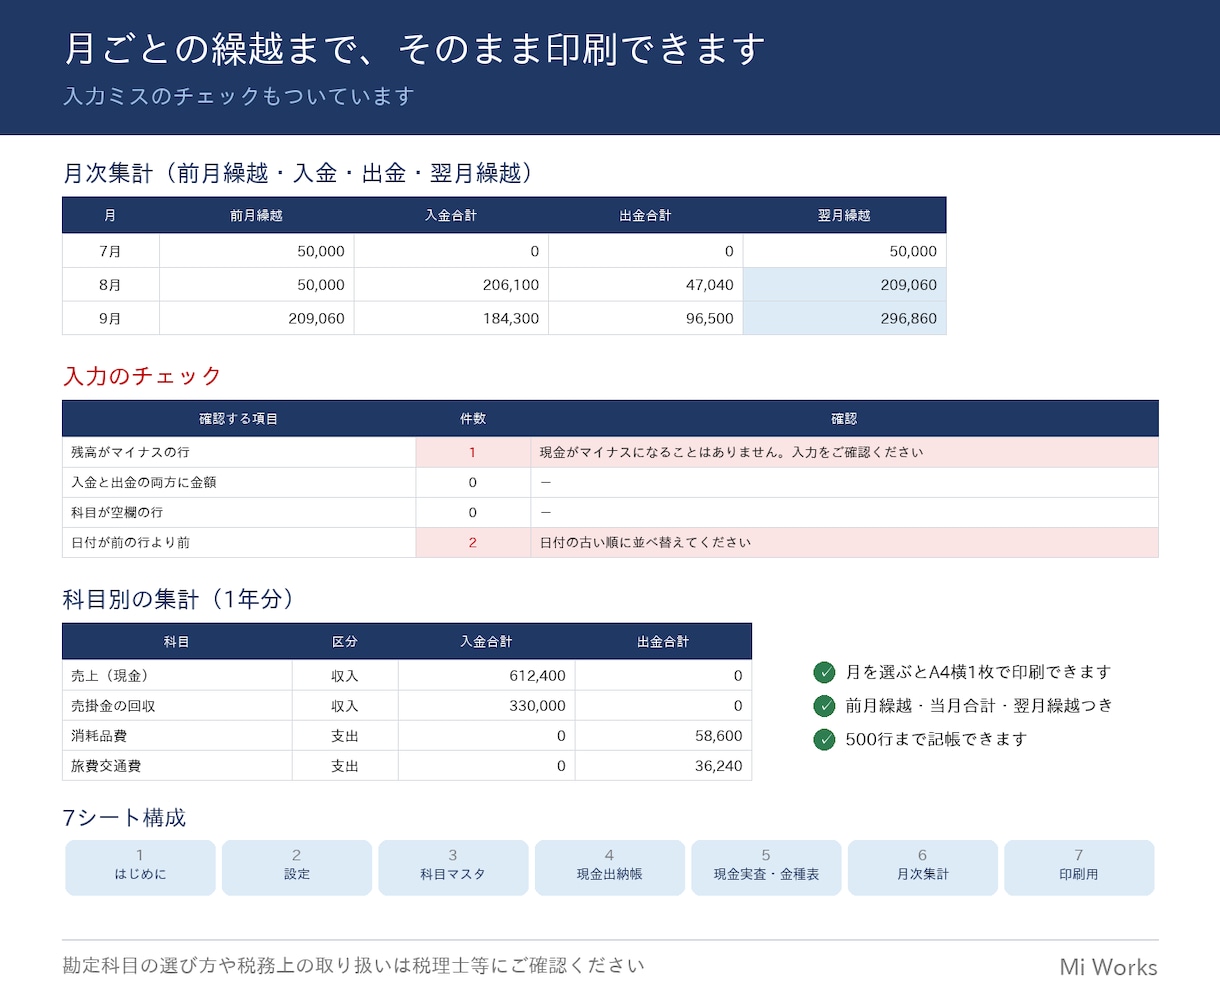
Task: Select the 入金と出金の両方に金額 check item
Action: point(239,482)
